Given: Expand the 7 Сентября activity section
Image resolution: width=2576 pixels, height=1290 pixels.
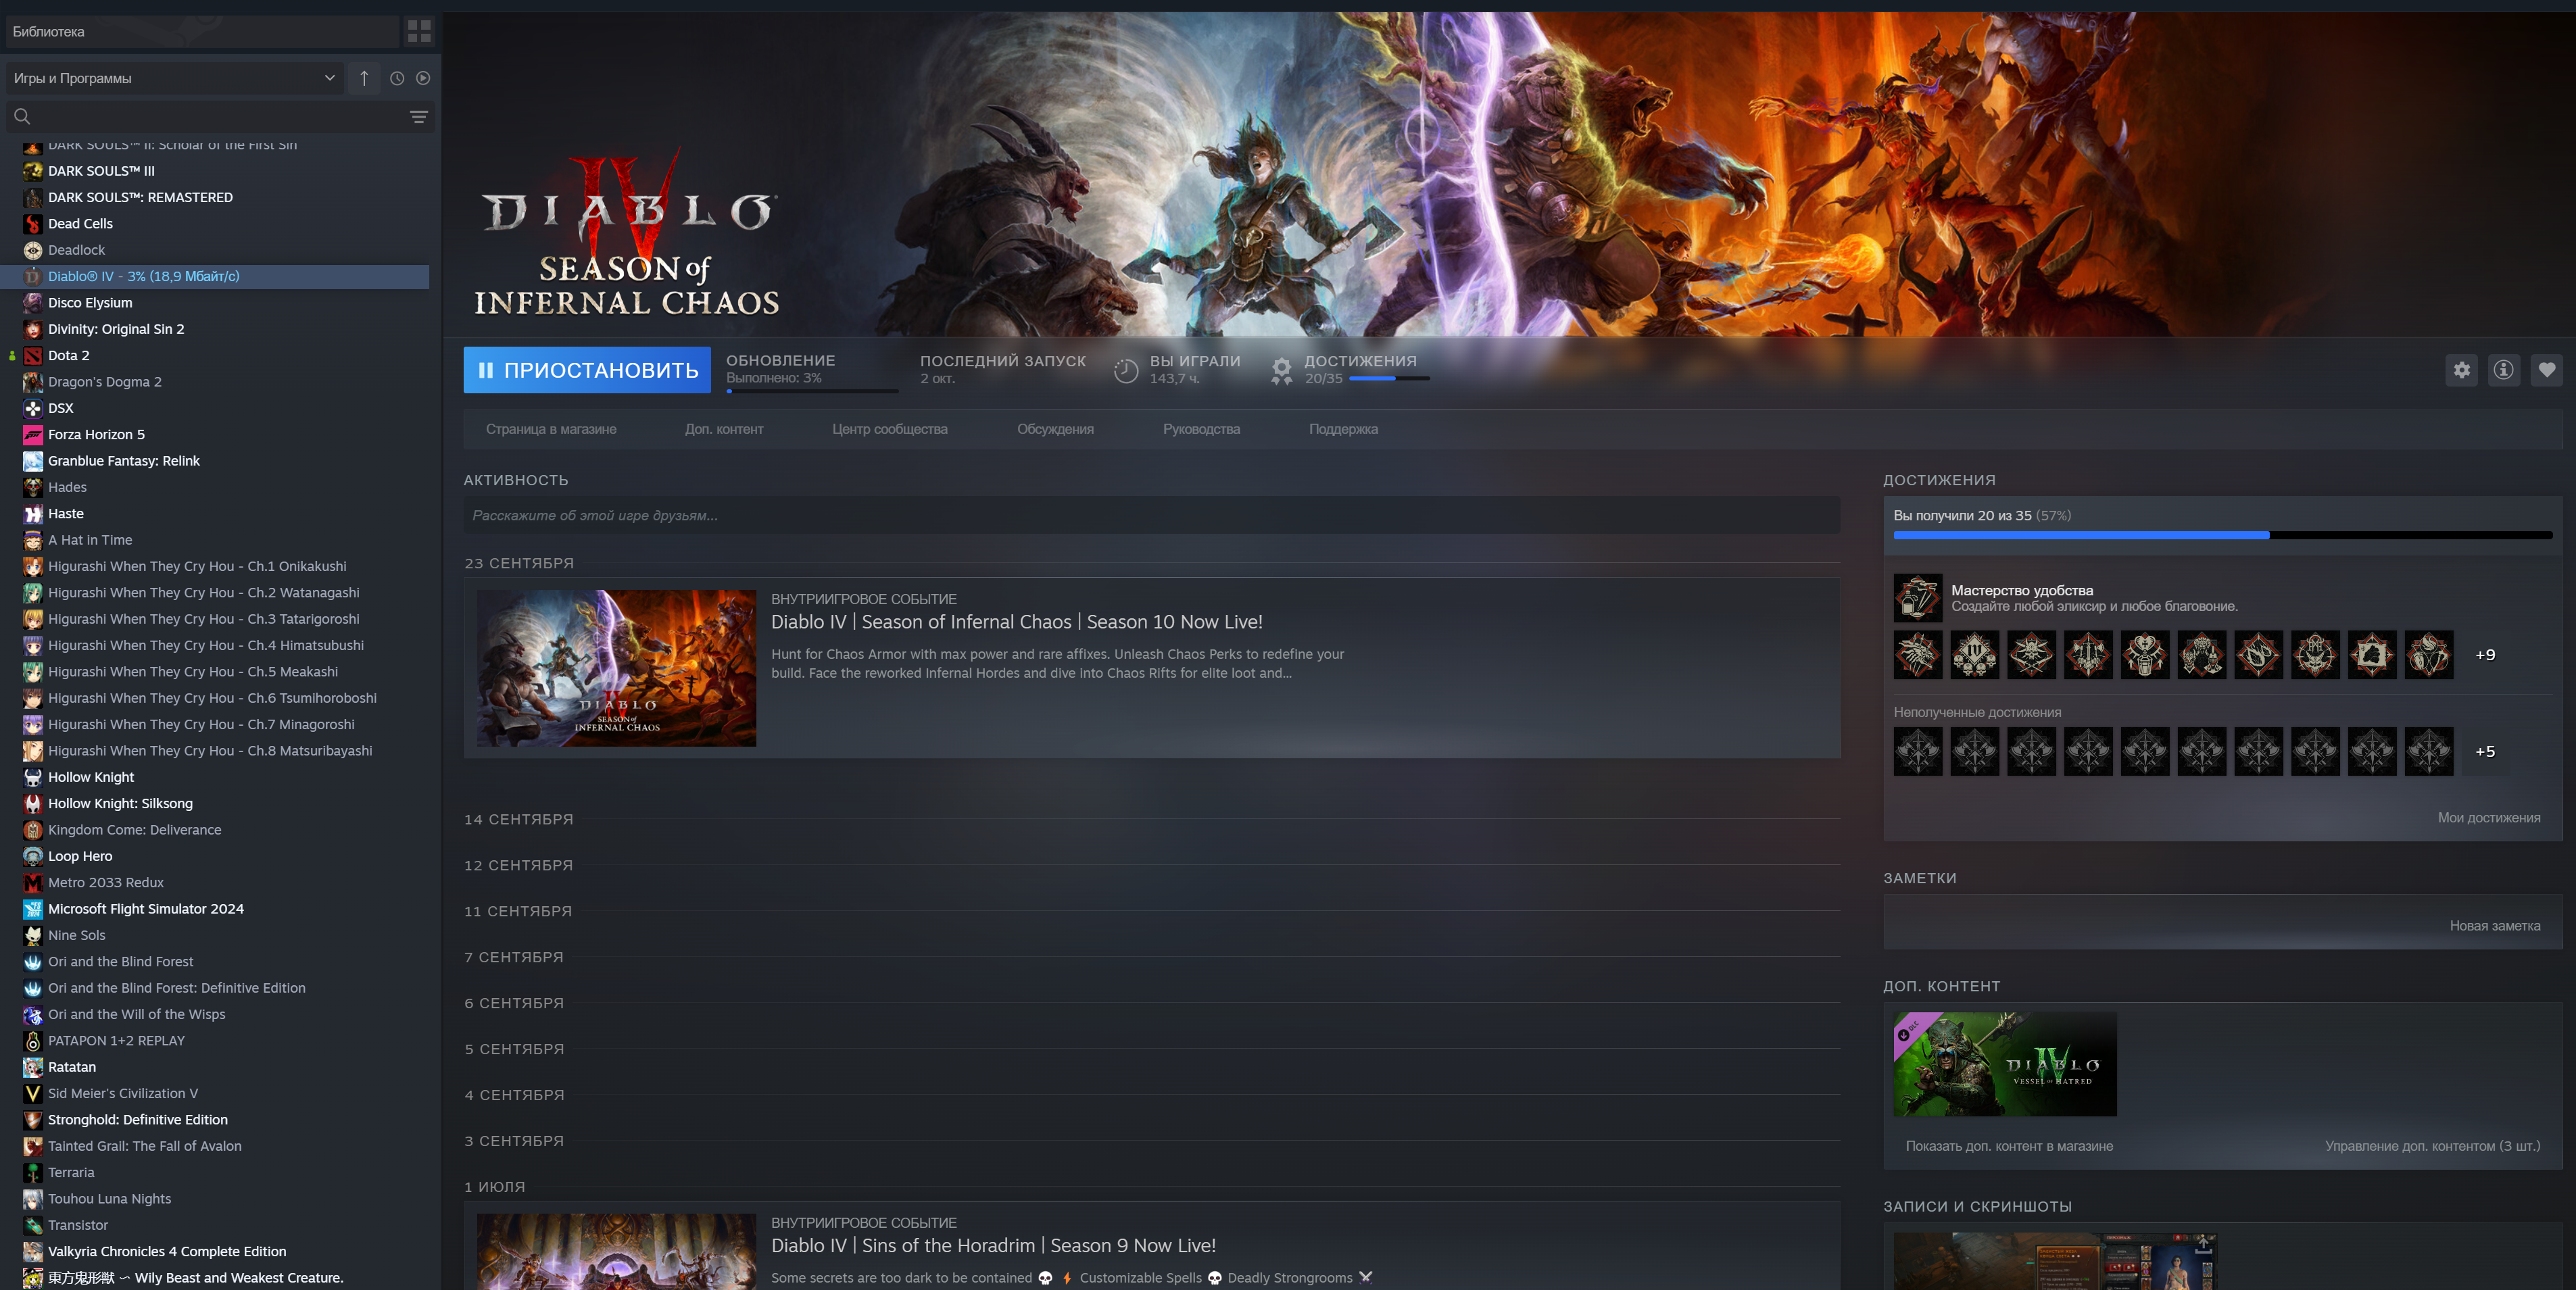Looking at the screenshot, I should pyautogui.click(x=514, y=957).
